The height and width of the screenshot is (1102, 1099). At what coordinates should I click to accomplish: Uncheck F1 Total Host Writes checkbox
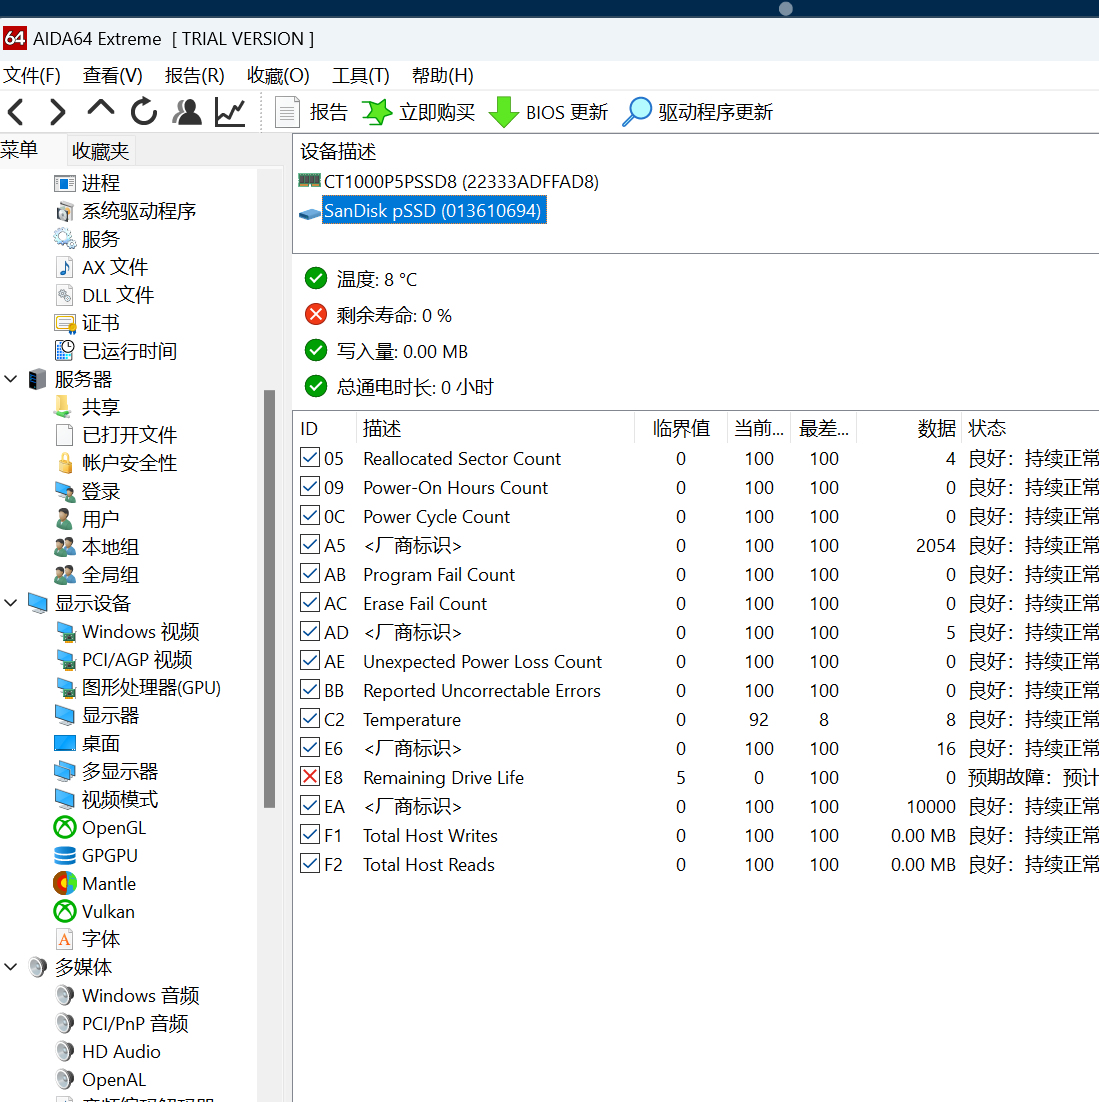click(310, 834)
